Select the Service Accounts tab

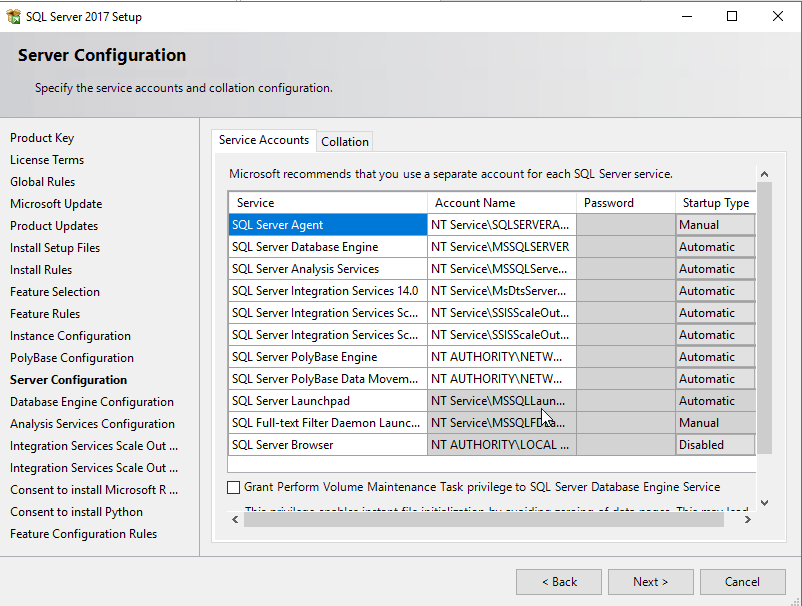coord(264,140)
